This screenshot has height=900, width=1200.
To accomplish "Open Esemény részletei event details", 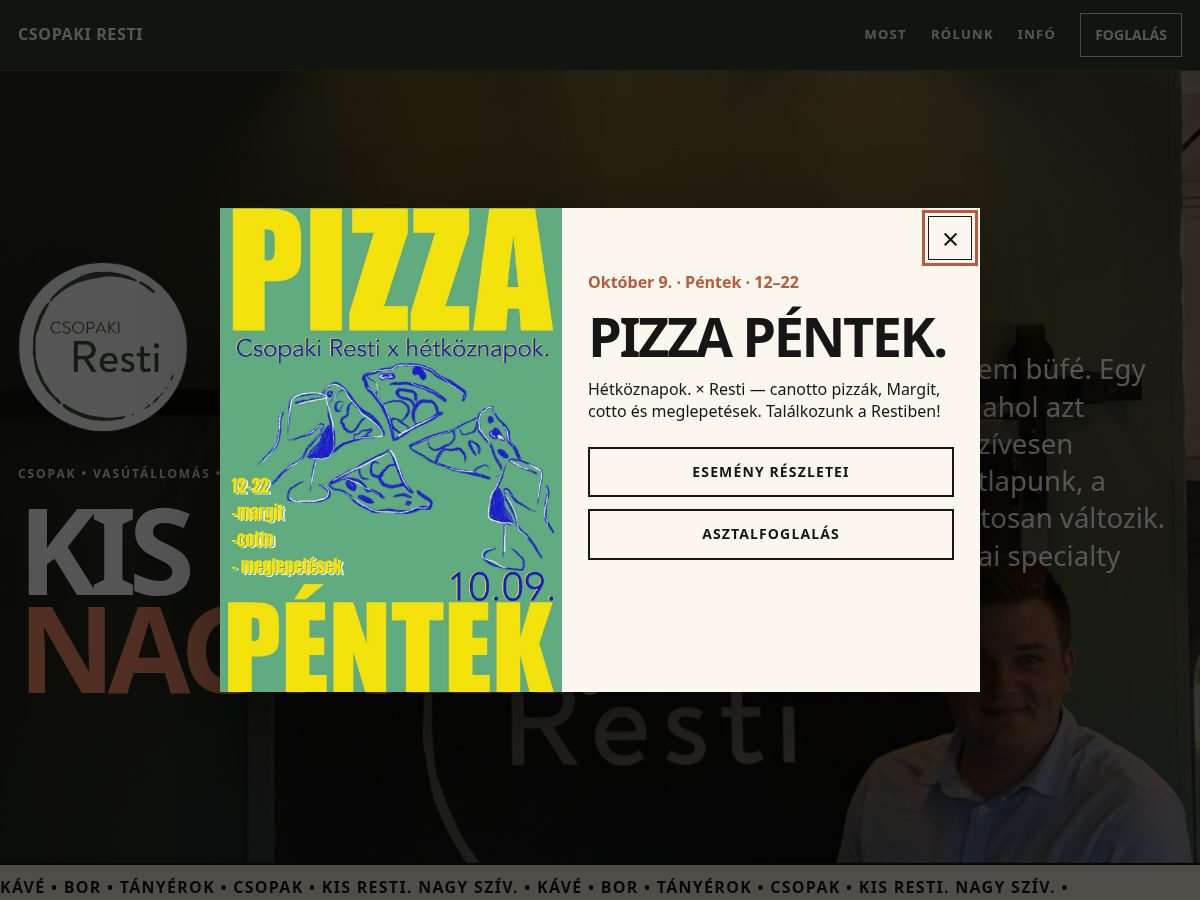I will tap(770, 472).
